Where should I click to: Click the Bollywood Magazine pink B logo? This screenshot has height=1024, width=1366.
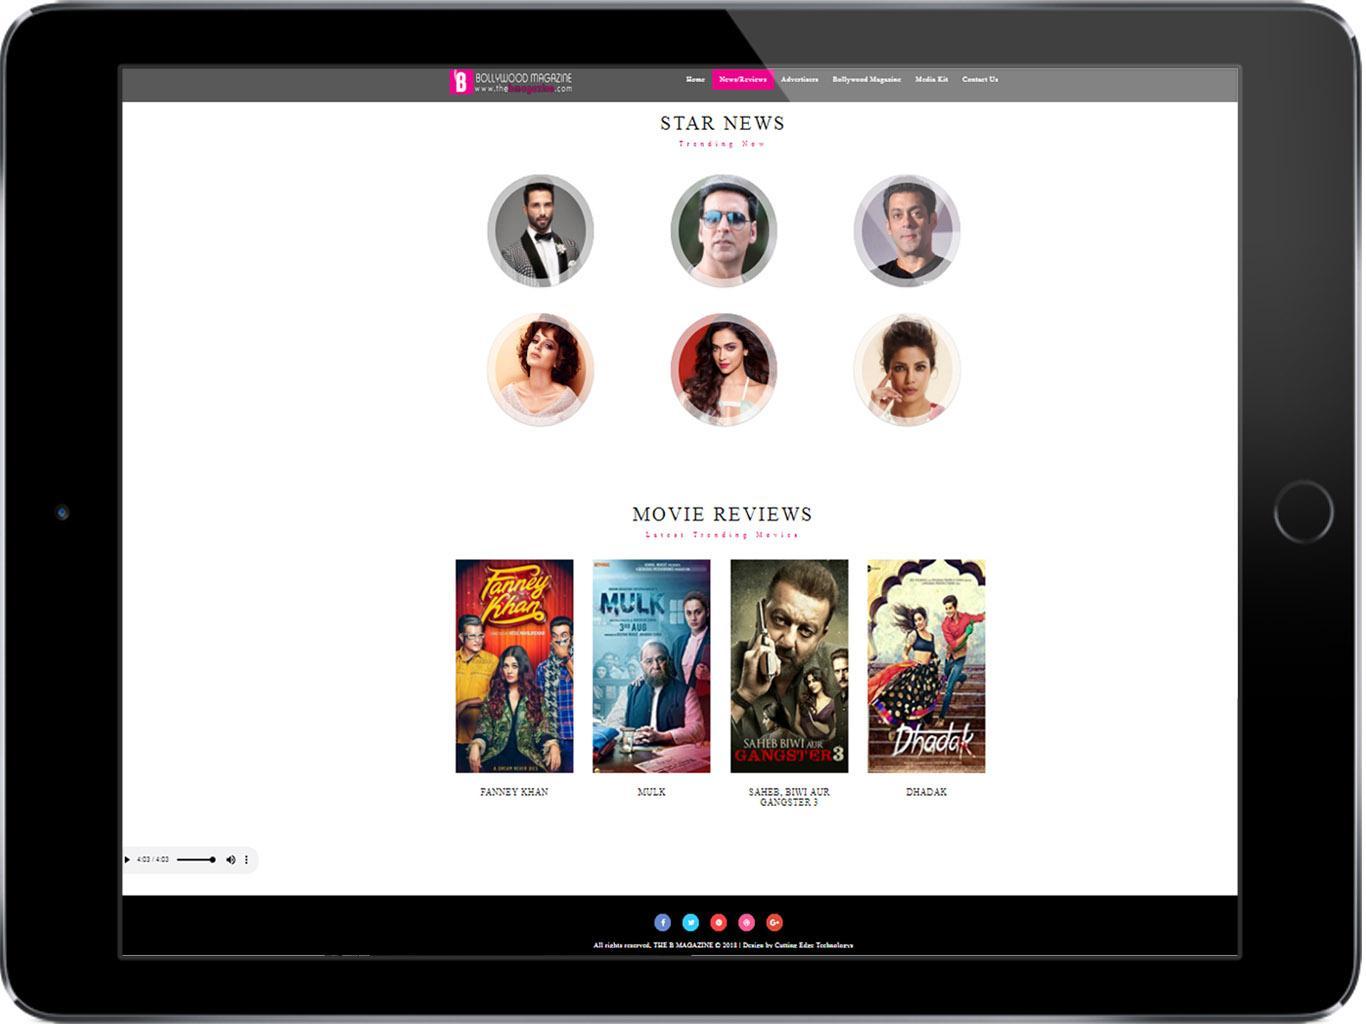click(x=460, y=82)
